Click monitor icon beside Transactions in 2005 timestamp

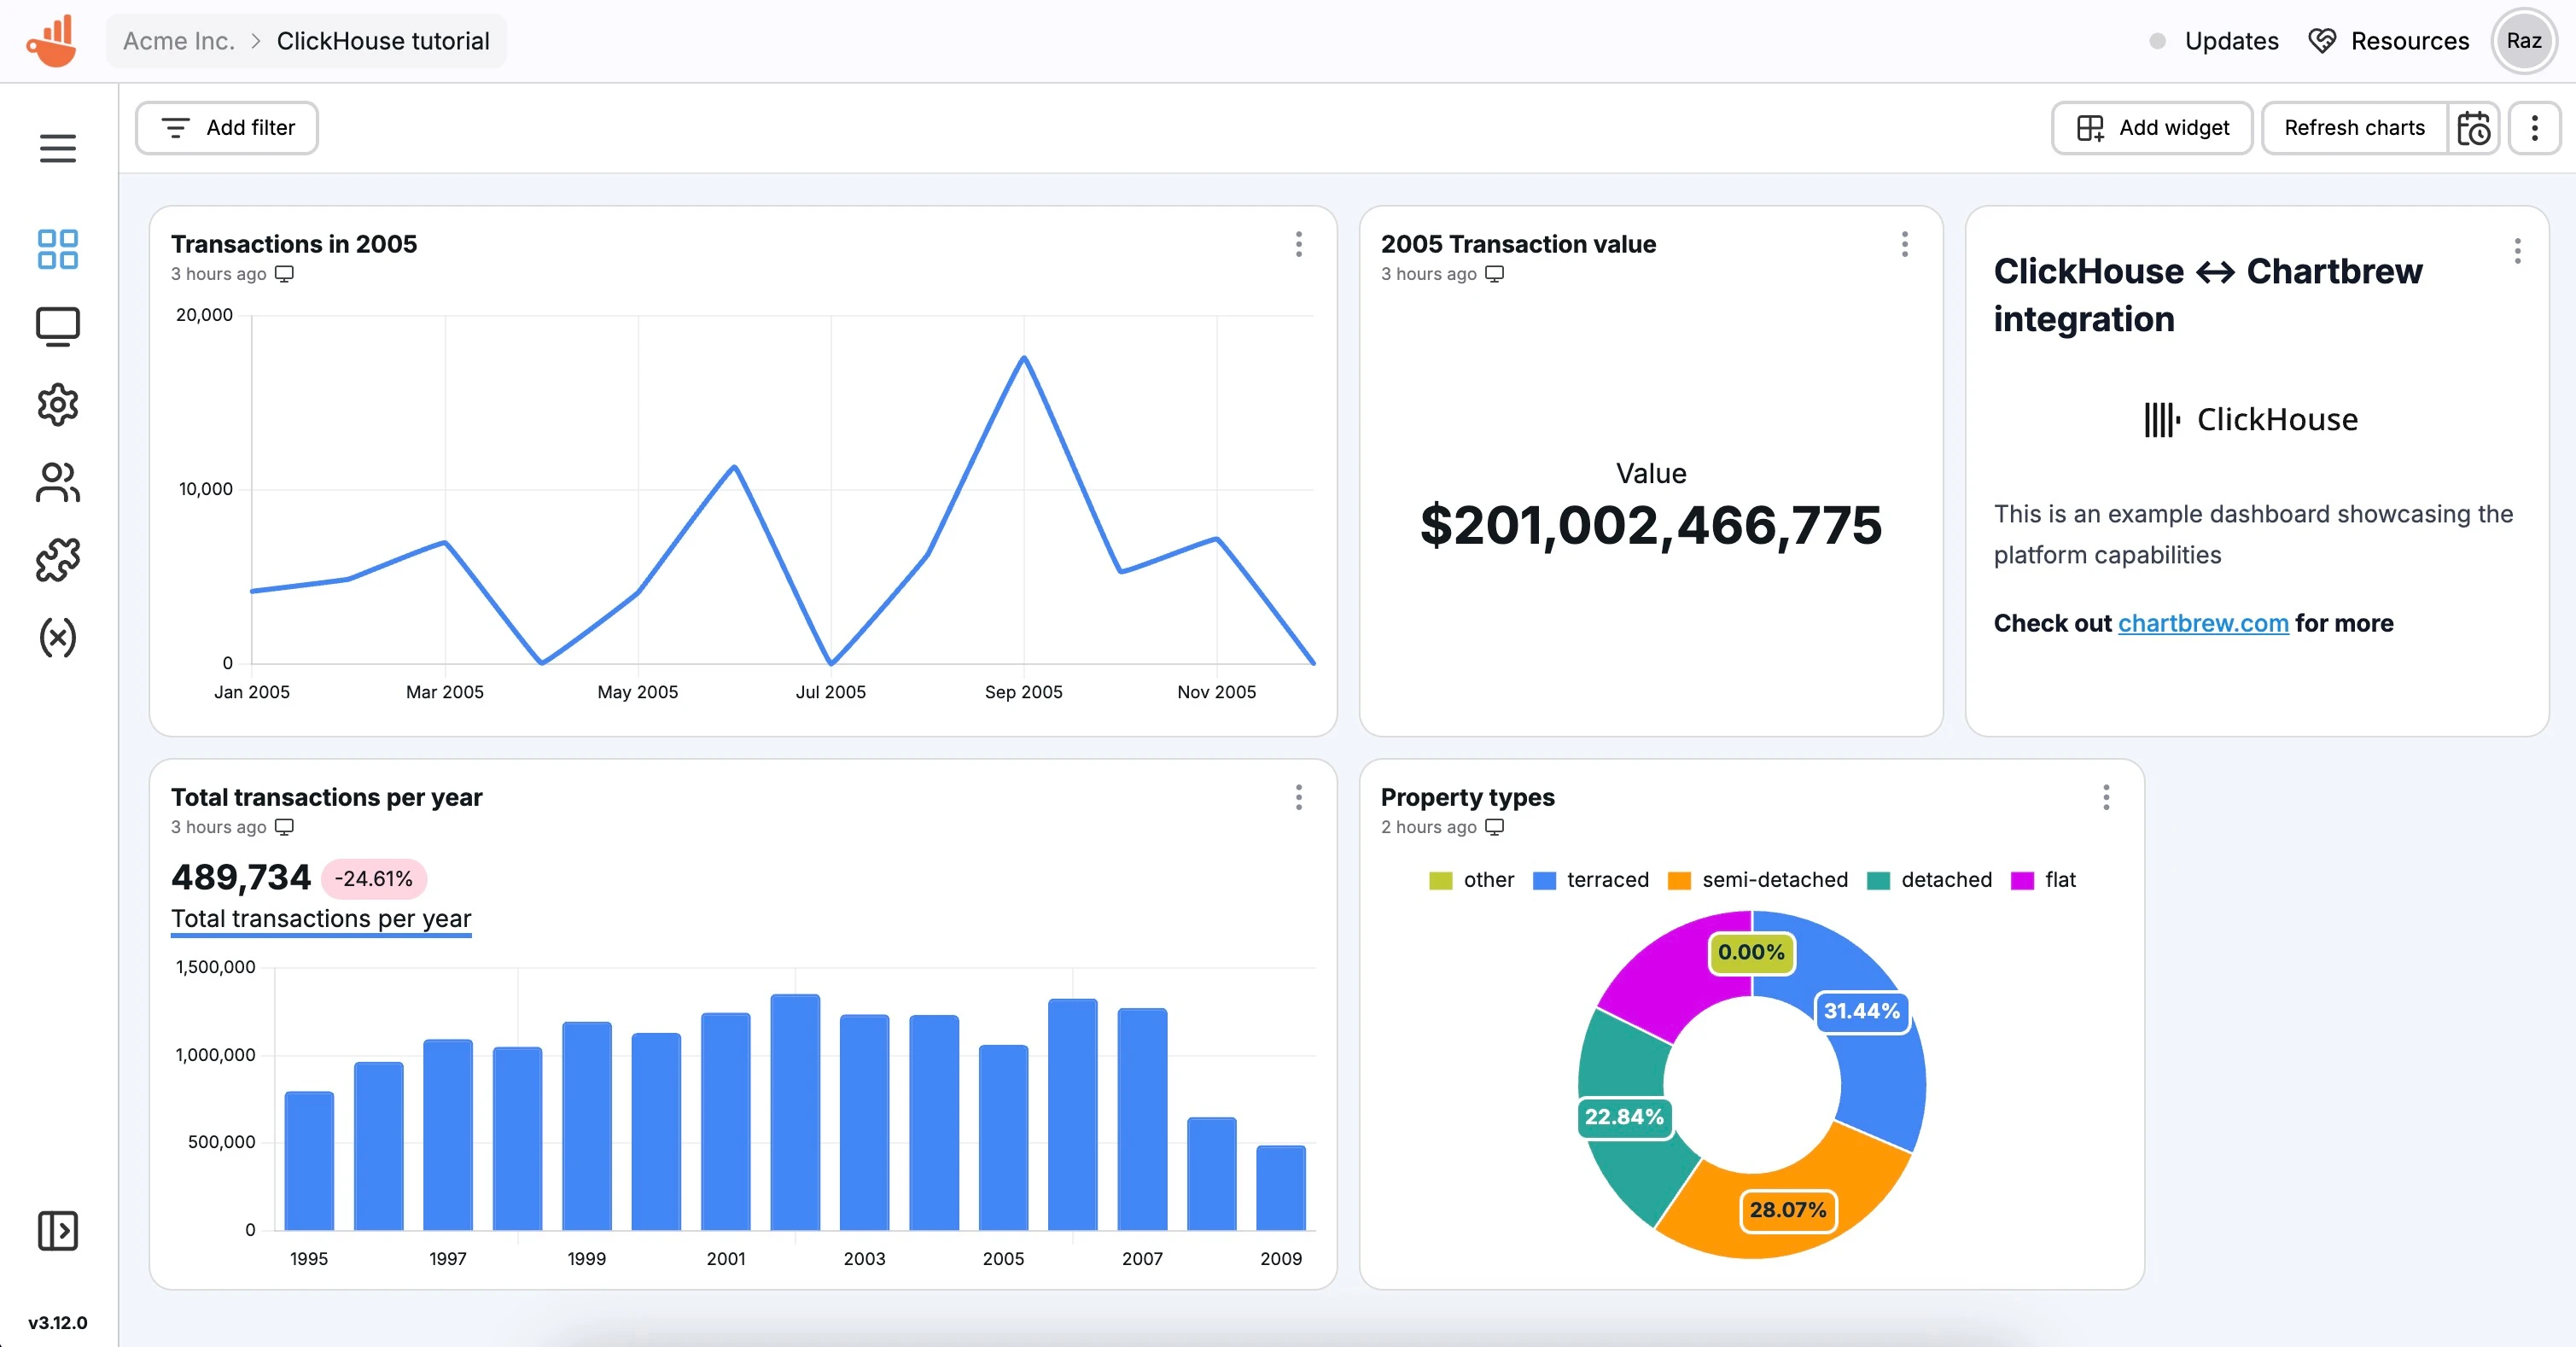[284, 274]
